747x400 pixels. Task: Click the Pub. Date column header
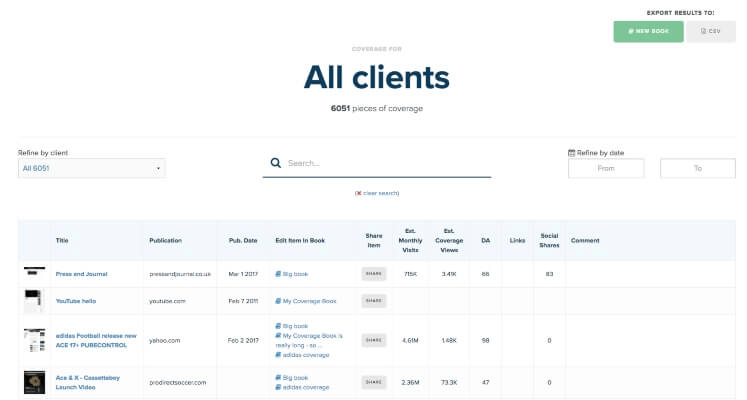tap(243, 240)
